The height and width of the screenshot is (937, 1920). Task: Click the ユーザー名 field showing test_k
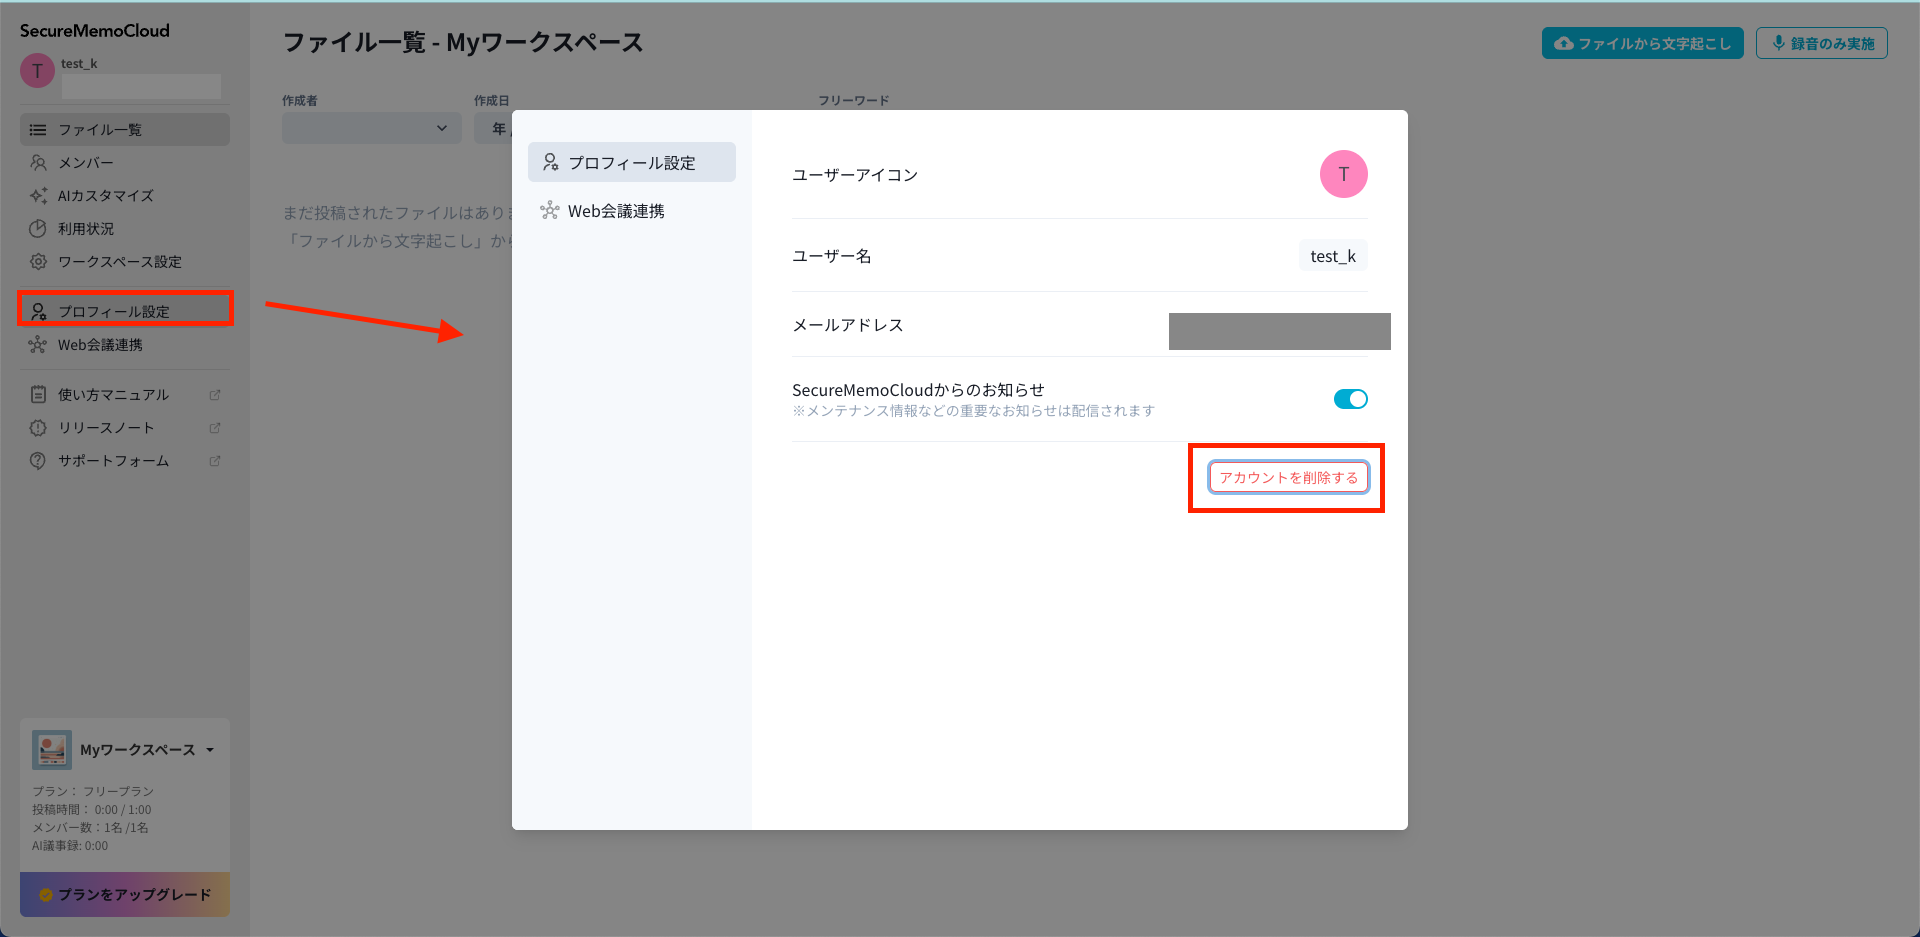pos(1332,256)
